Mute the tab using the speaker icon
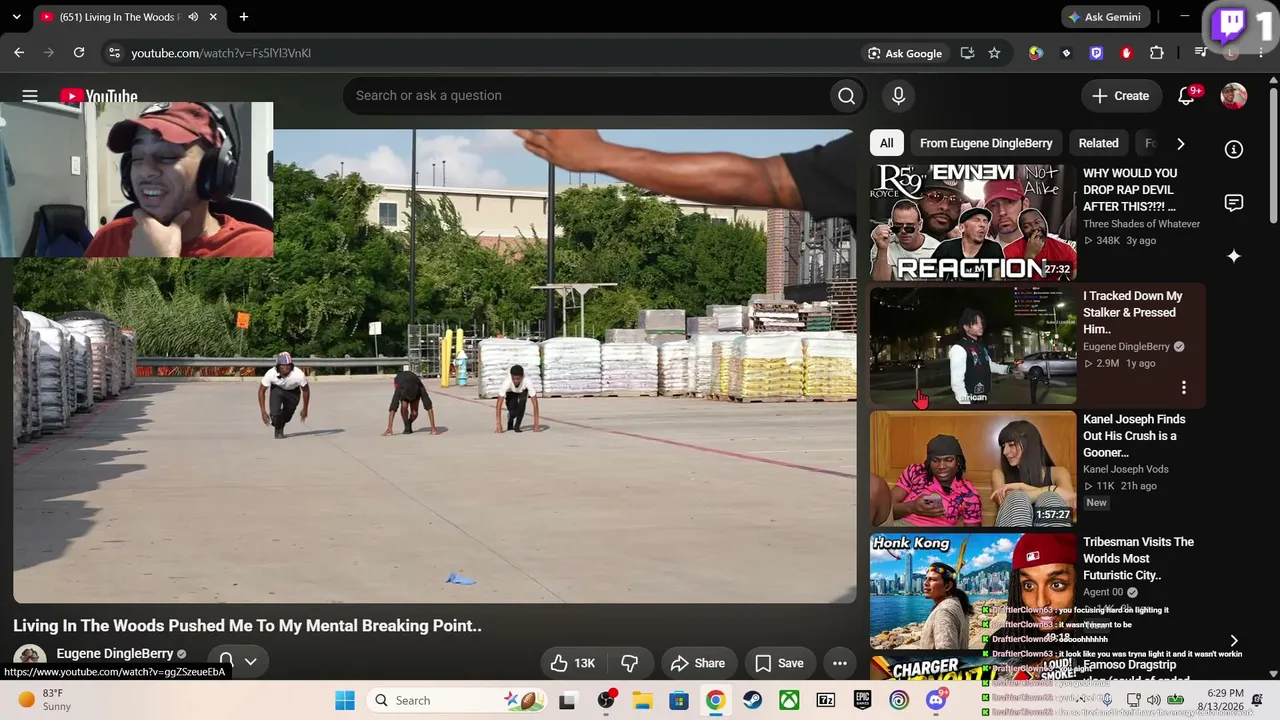The height and width of the screenshot is (720, 1280). pyautogui.click(x=193, y=17)
